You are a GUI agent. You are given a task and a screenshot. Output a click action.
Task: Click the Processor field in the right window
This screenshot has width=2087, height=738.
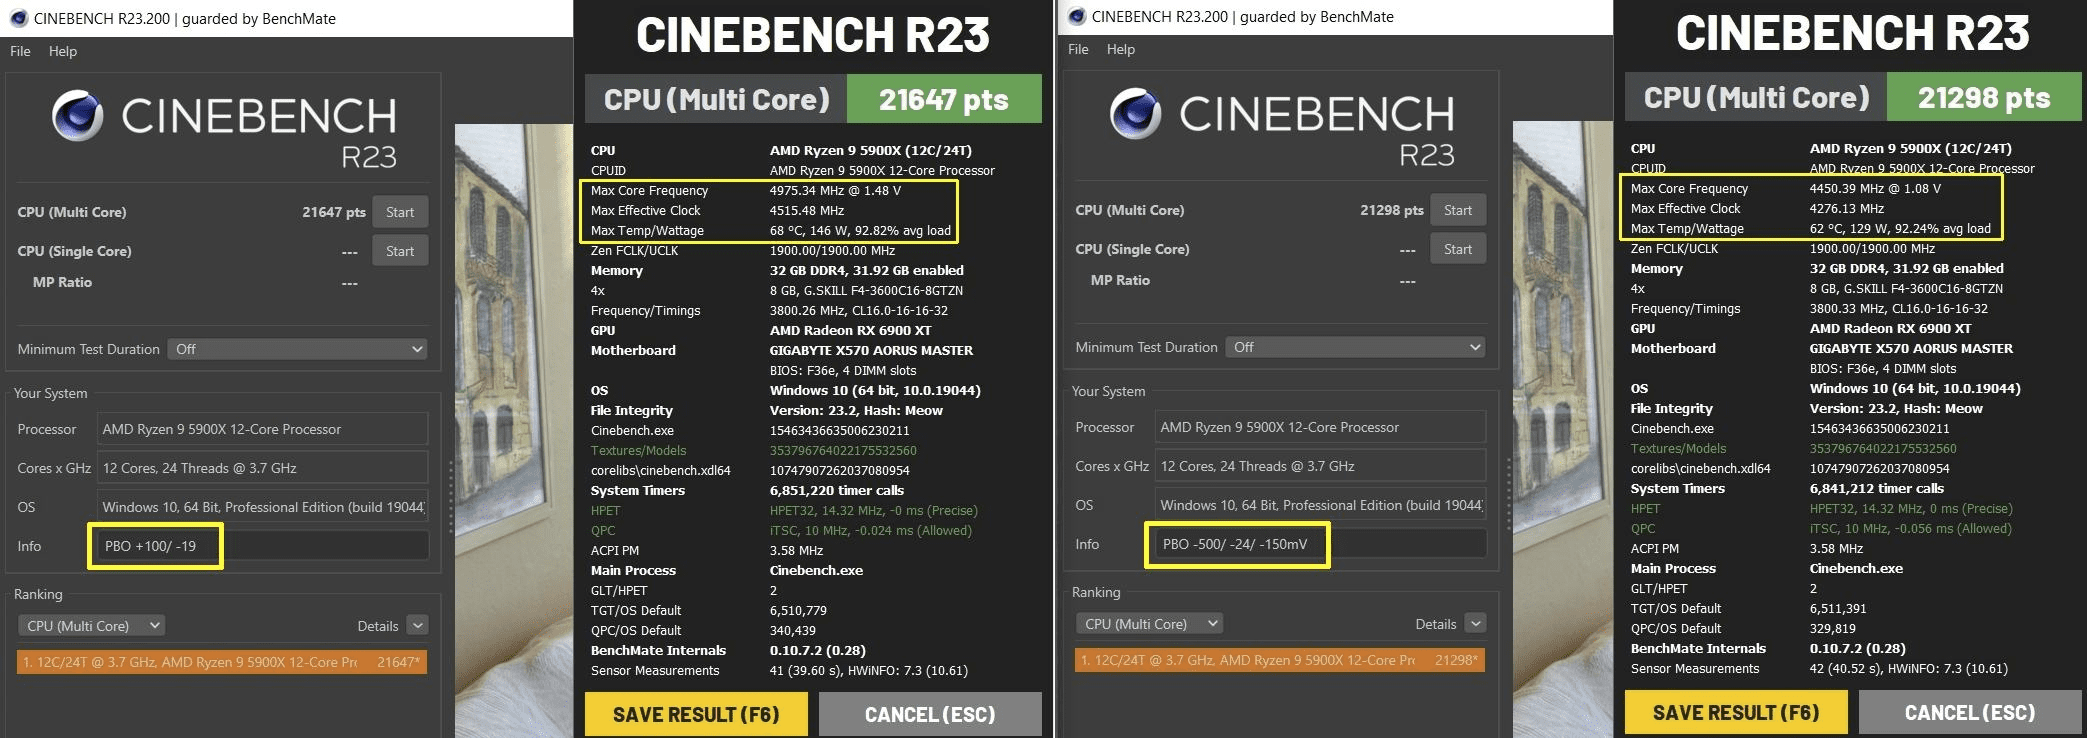click(x=1319, y=427)
